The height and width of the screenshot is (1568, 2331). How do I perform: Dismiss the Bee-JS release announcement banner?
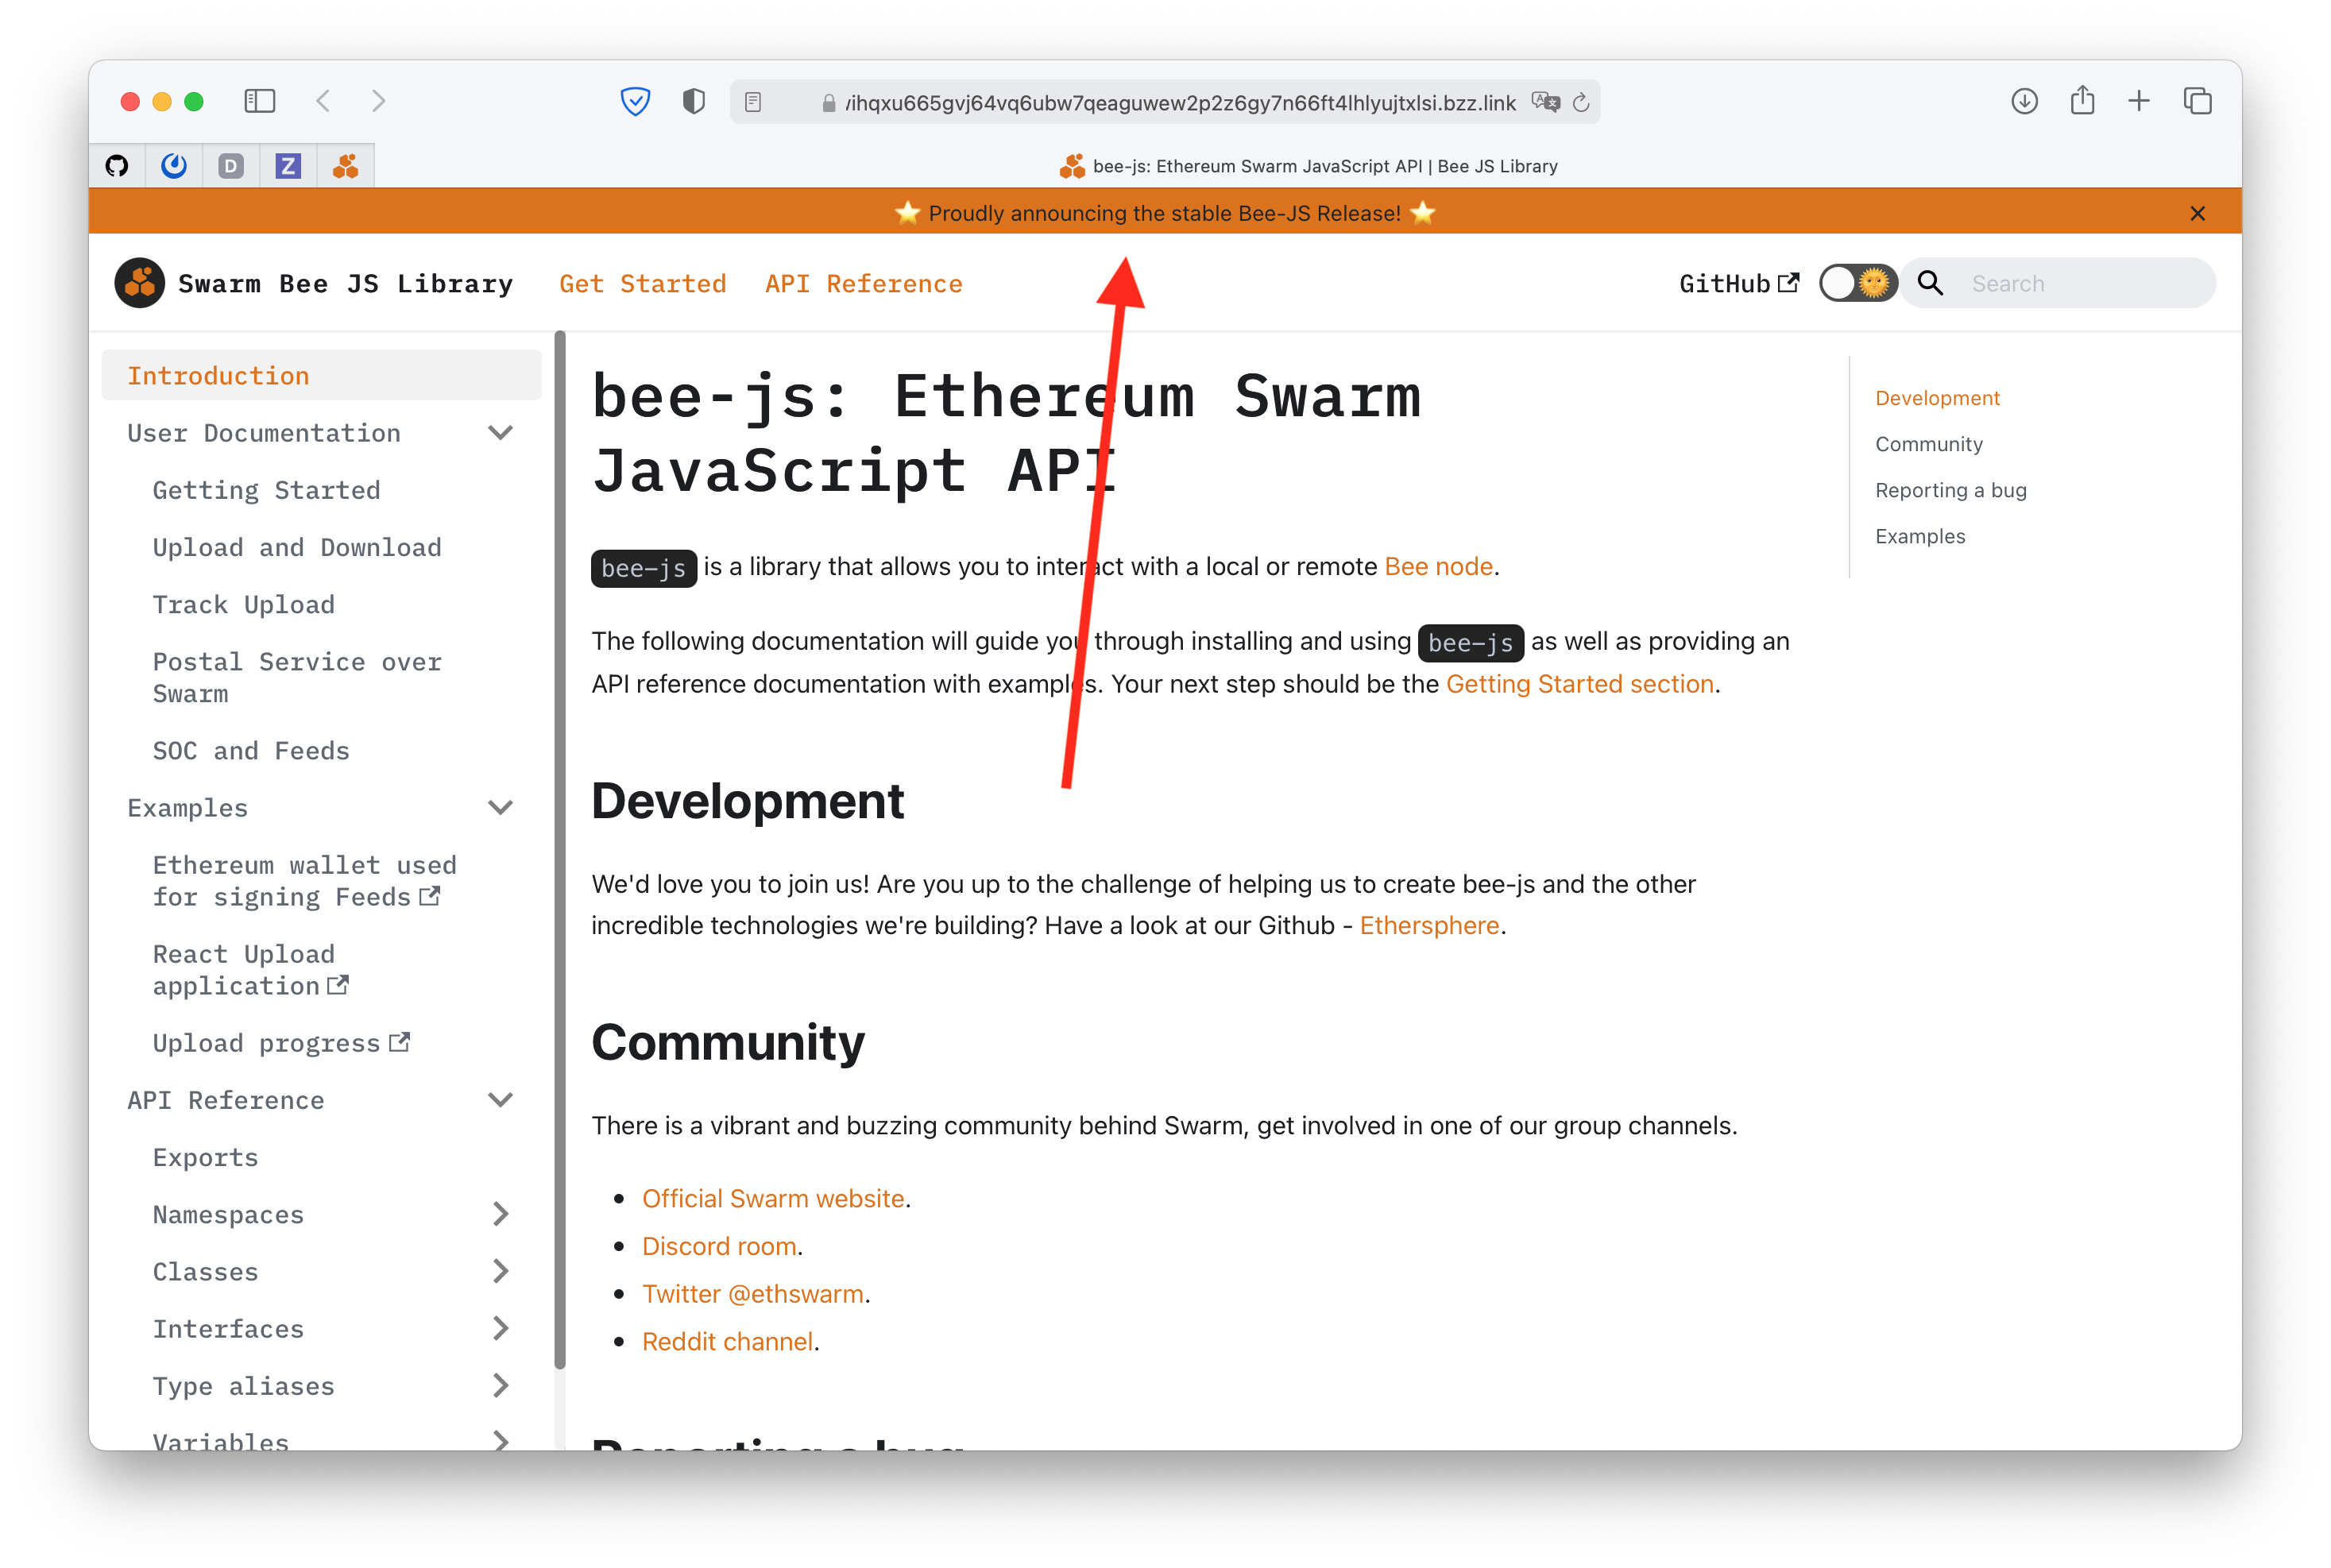pyautogui.click(x=2197, y=212)
